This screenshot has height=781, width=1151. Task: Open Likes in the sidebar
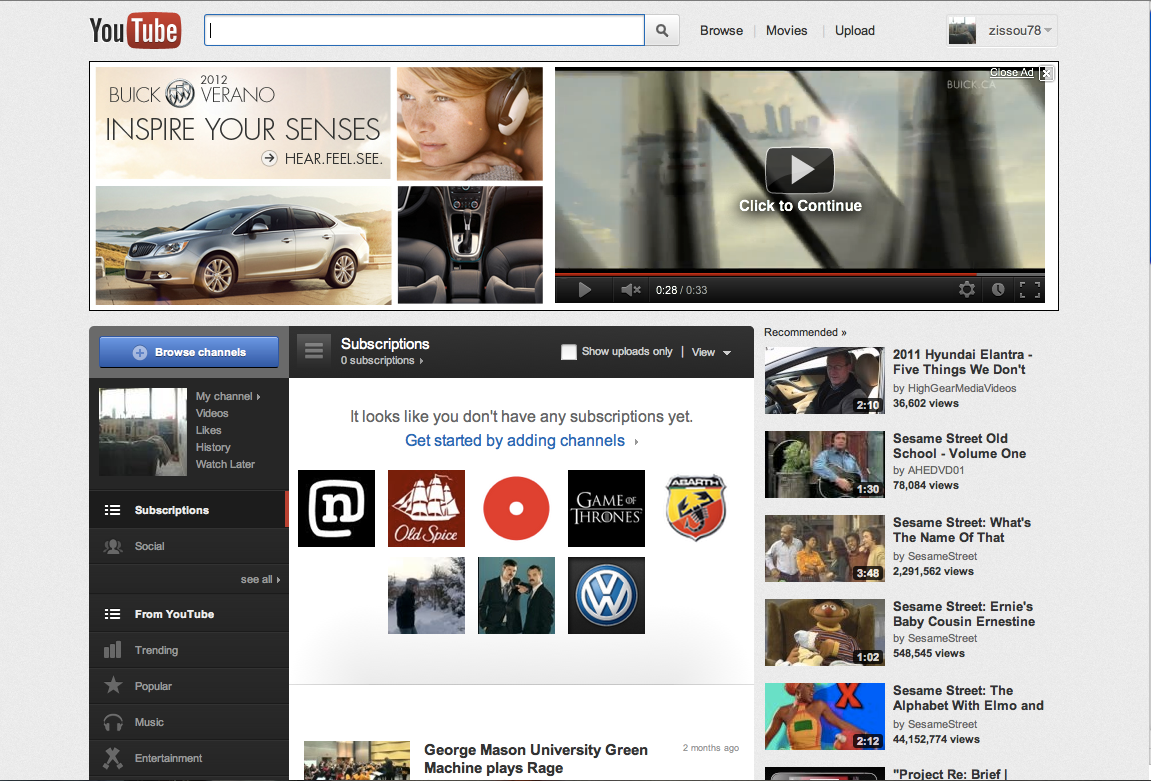[x=208, y=430]
